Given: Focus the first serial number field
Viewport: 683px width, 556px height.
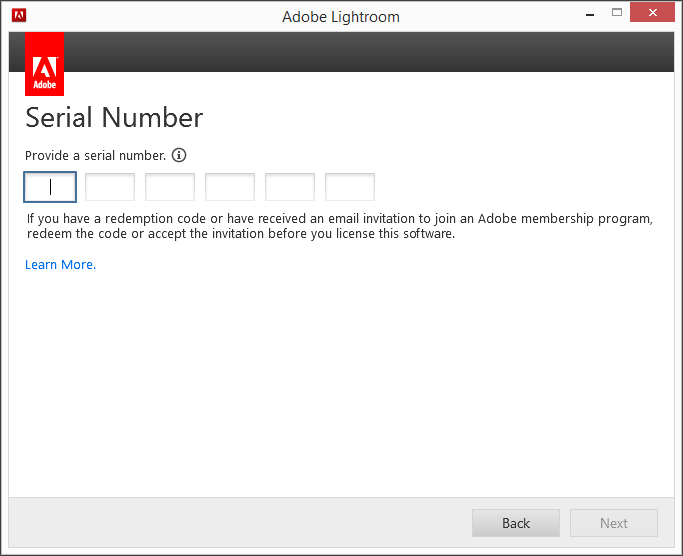Looking at the screenshot, I should (x=50, y=187).
